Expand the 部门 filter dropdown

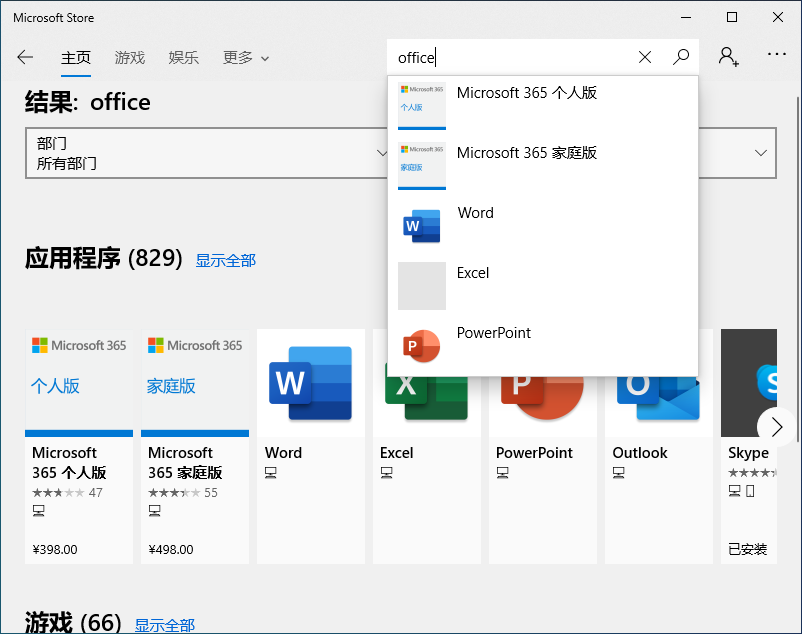(x=206, y=153)
